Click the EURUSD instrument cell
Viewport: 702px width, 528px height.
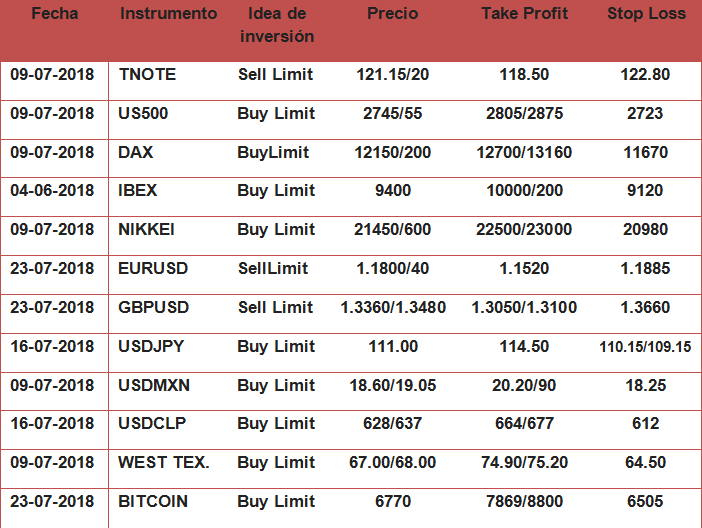click(153, 269)
